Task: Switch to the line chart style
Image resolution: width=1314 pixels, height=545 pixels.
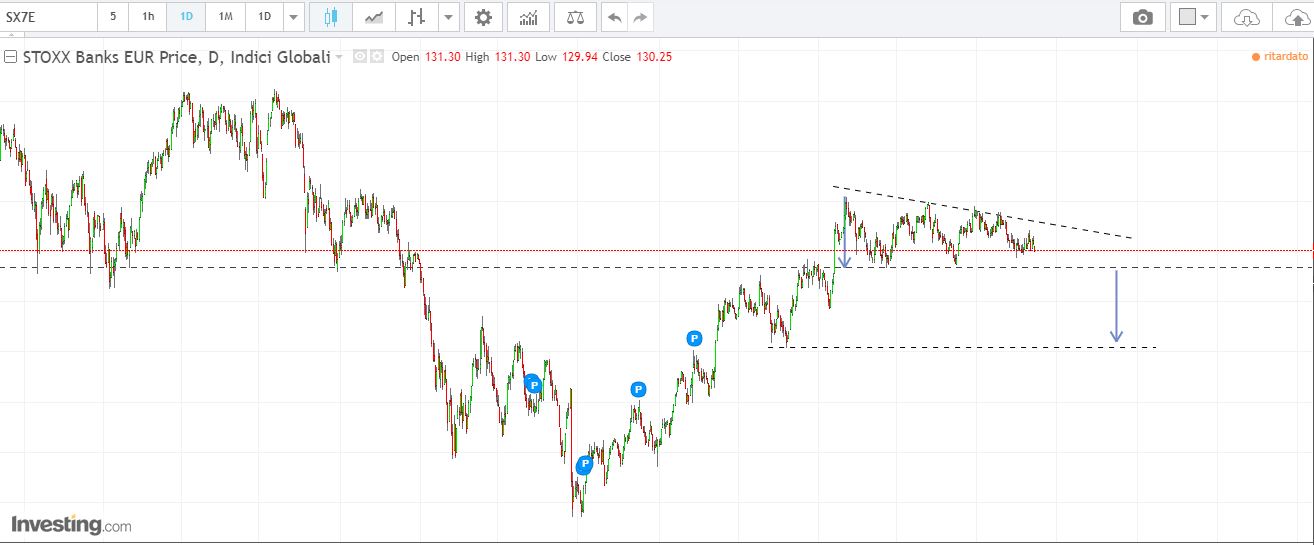Action: (374, 17)
